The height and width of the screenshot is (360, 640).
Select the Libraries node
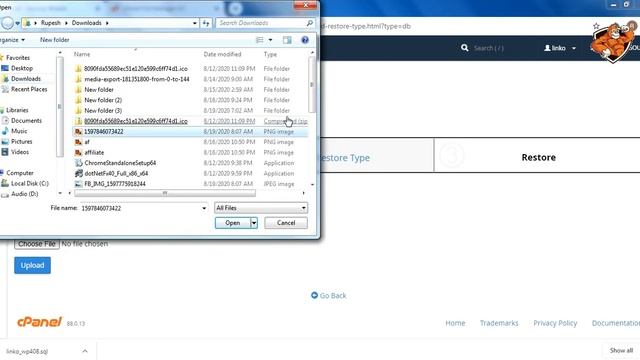pyautogui.click(x=17, y=110)
